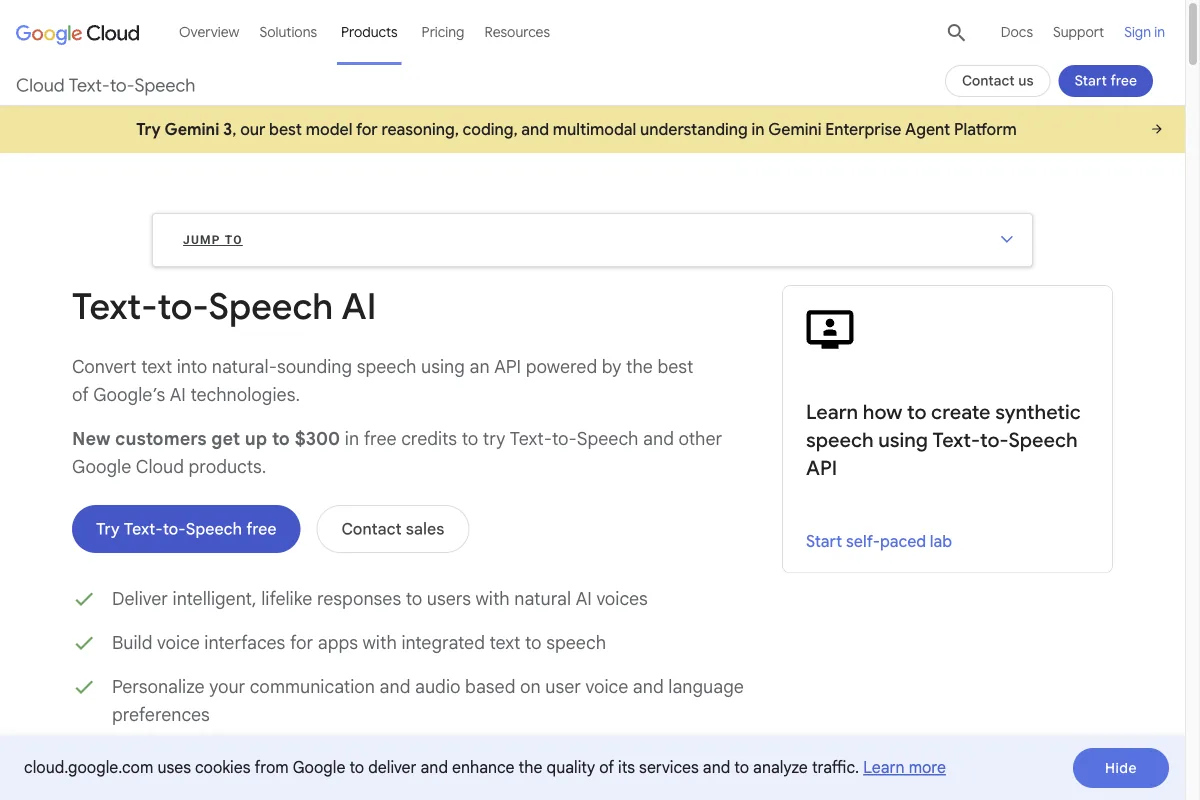Open the Solutions nav menu

pyautogui.click(x=288, y=32)
